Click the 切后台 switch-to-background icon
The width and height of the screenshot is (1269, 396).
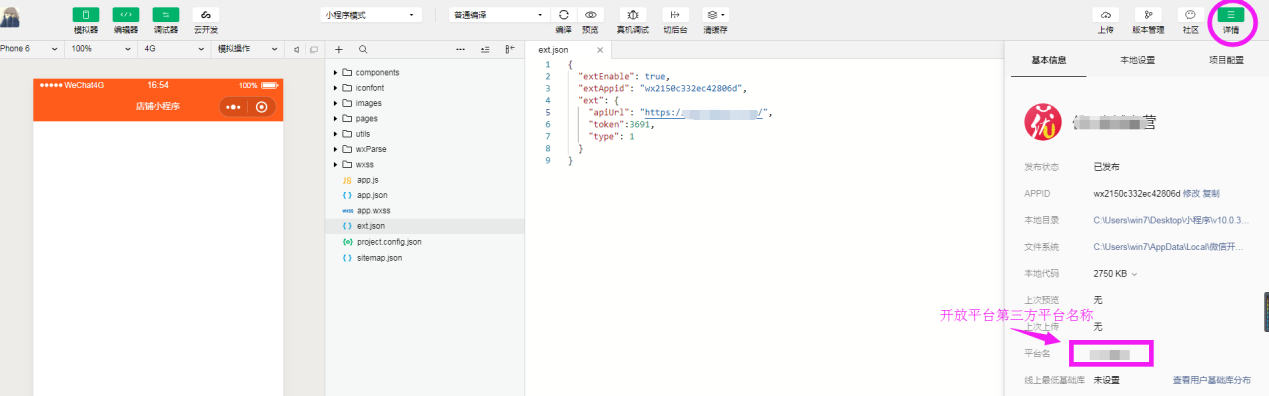coord(675,15)
